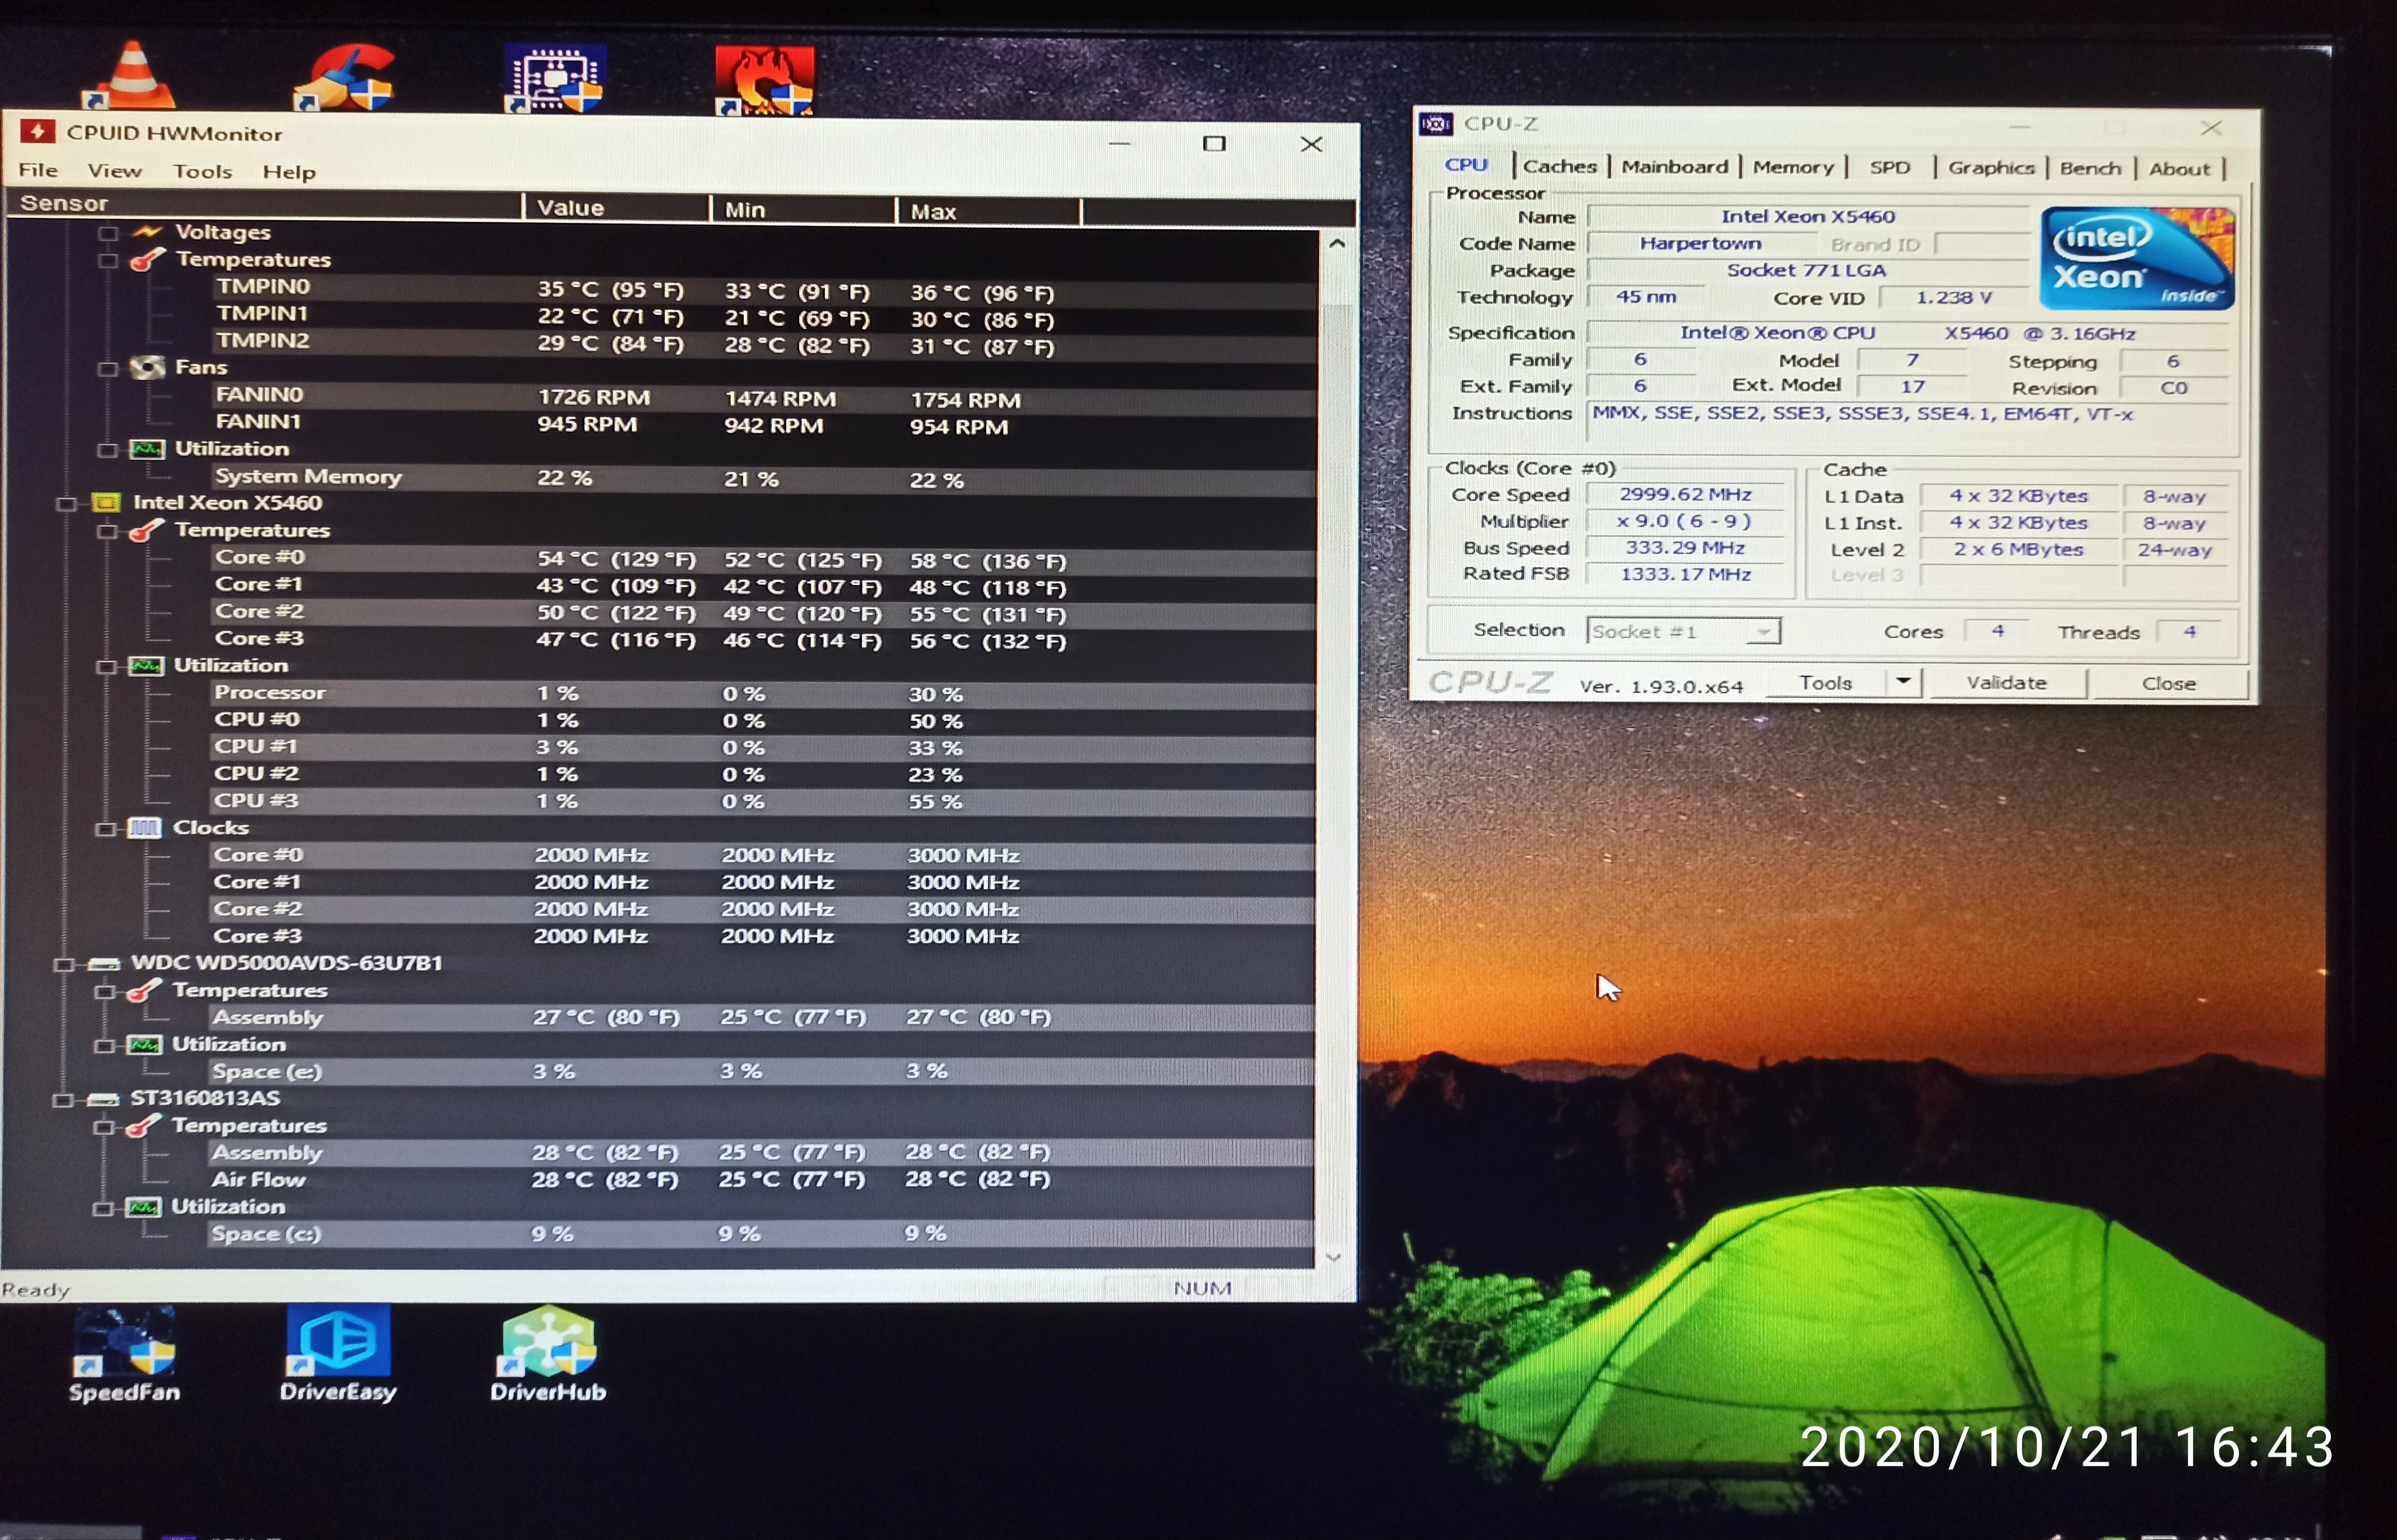Open the VLC media player desktop icon
Viewport: 2397px width, 1540px height.
coord(132,76)
